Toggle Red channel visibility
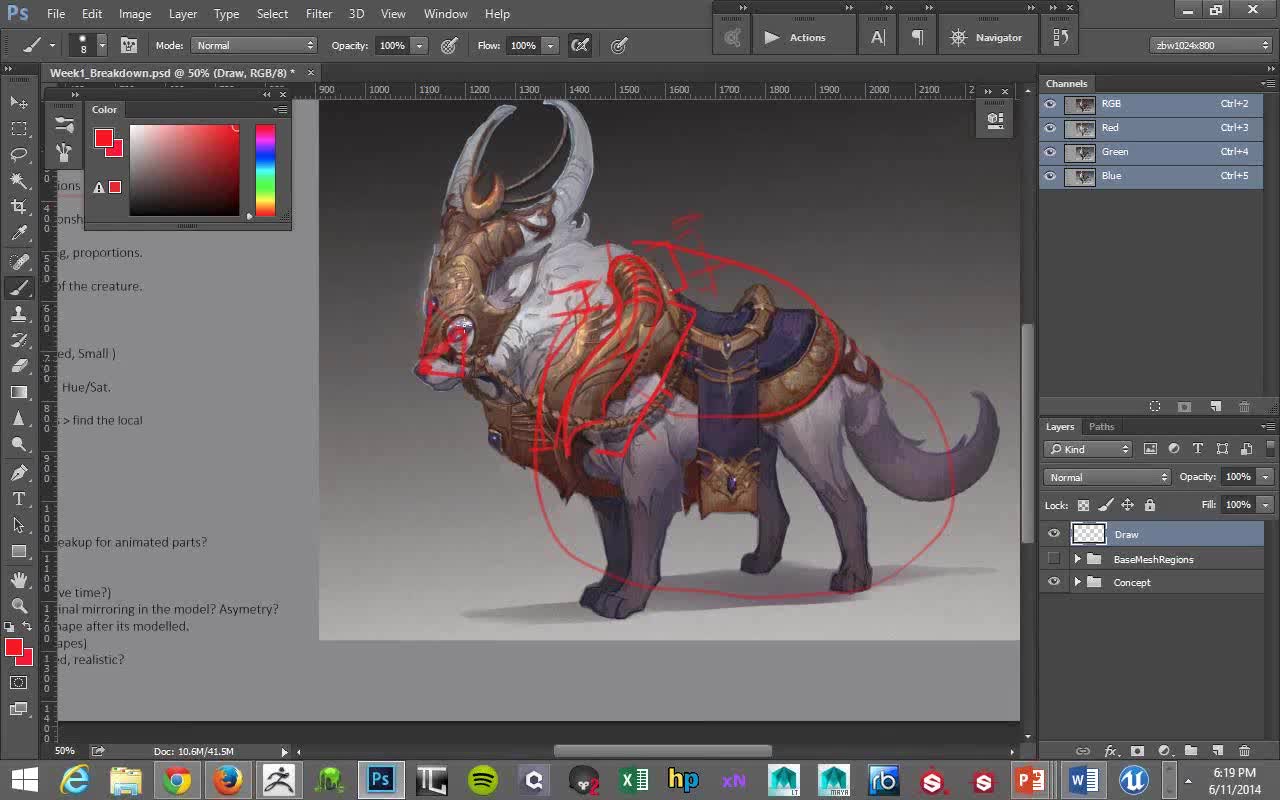The height and width of the screenshot is (800, 1280). click(1050, 128)
